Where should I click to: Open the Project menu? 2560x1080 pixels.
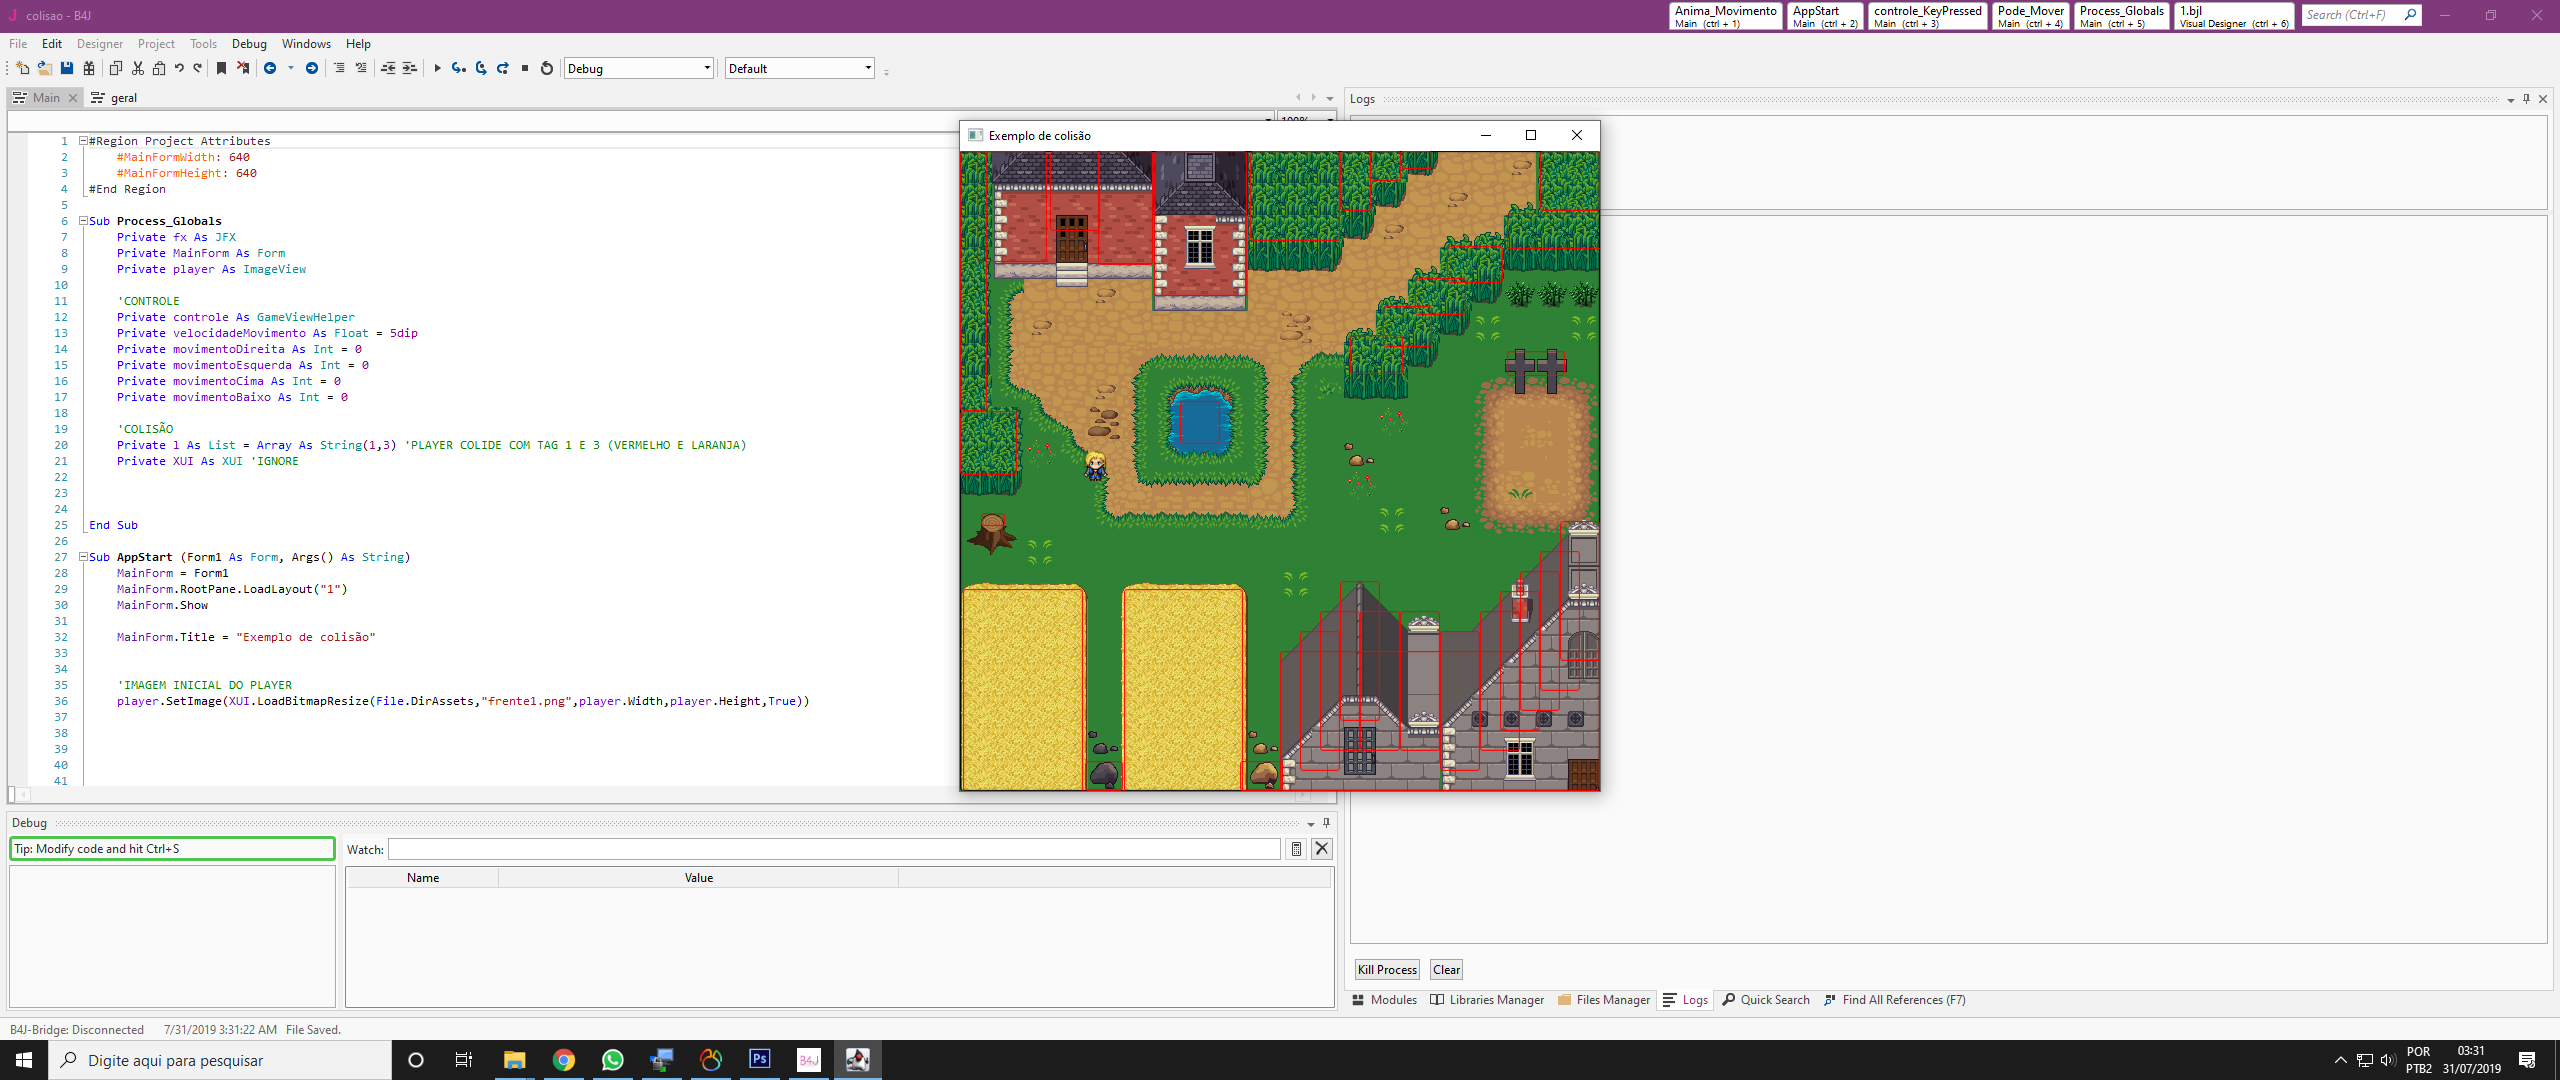pyautogui.click(x=156, y=44)
